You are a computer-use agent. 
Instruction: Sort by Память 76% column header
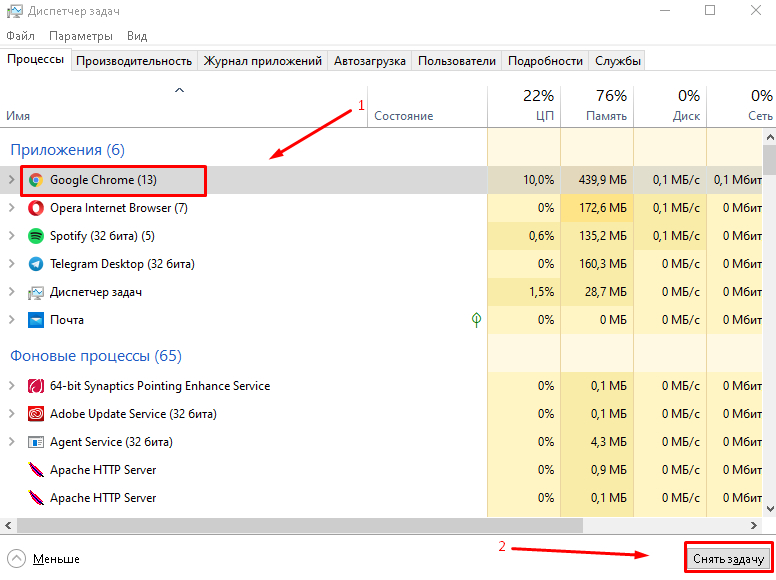(597, 106)
